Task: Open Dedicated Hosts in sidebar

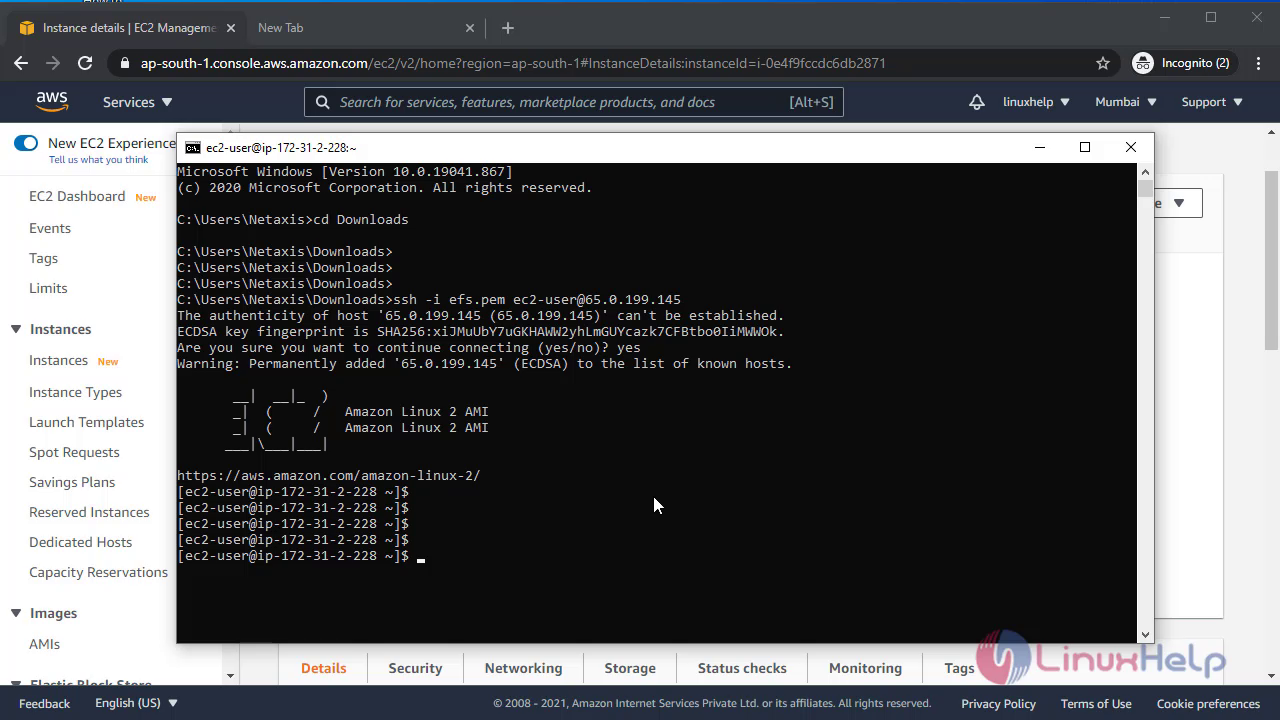Action: [80, 542]
